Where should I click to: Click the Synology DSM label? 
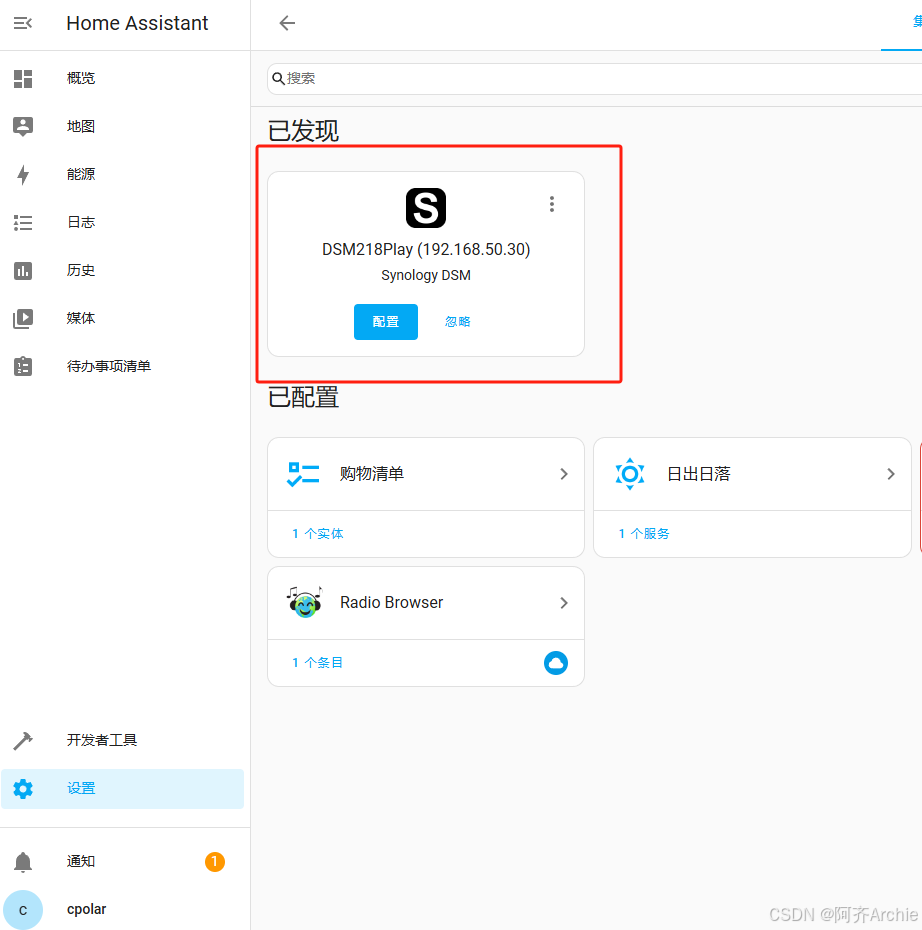point(426,275)
